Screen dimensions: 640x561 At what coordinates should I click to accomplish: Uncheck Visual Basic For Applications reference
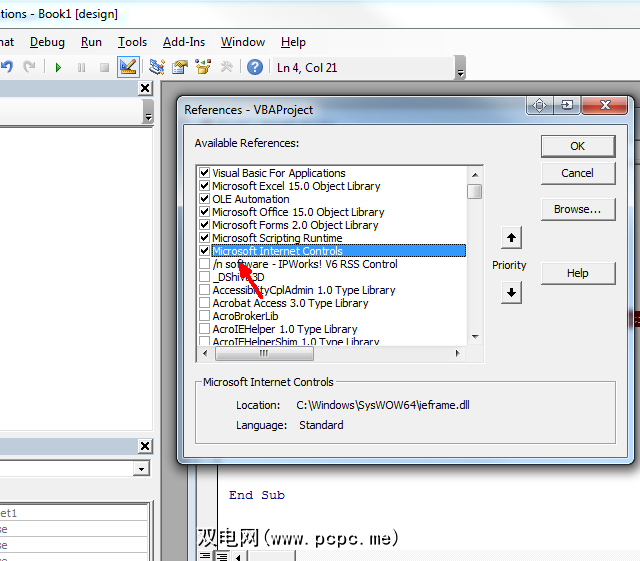point(204,172)
